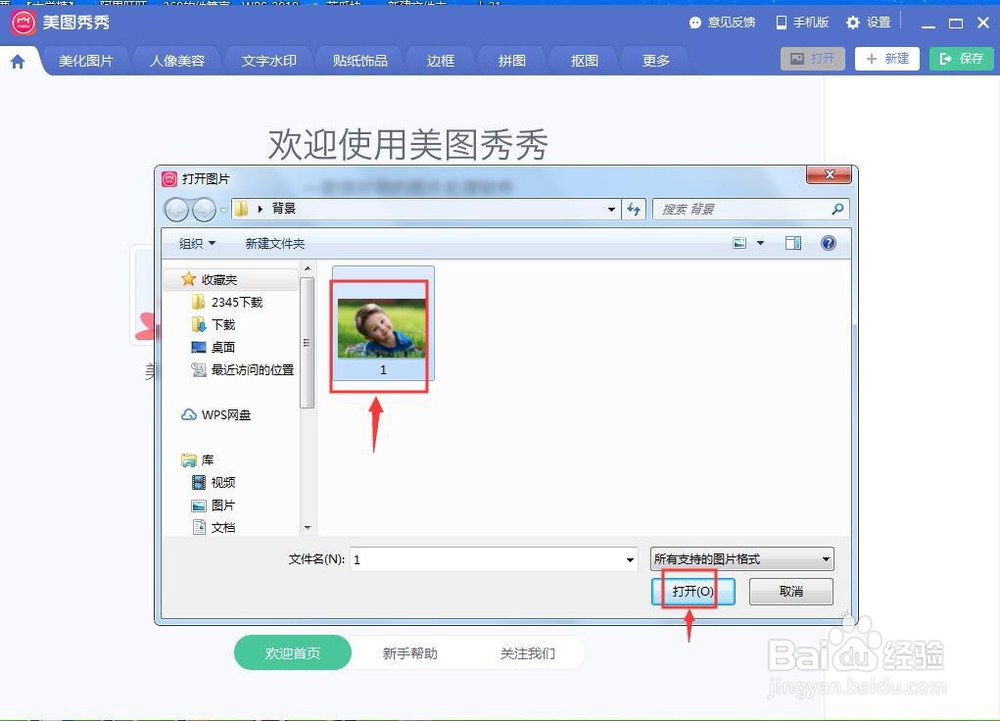
Task: Select the 欢迎首页 tab
Action: pyautogui.click(x=293, y=653)
